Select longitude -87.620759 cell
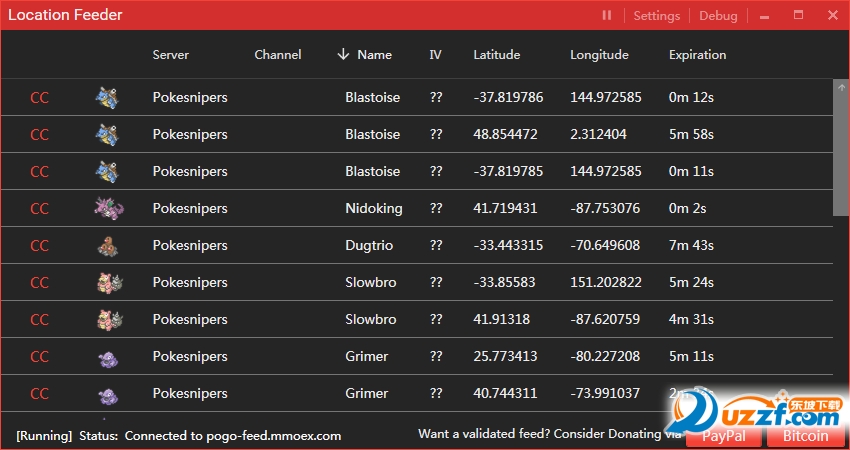Image resolution: width=850 pixels, height=450 pixels. click(x=605, y=319)
